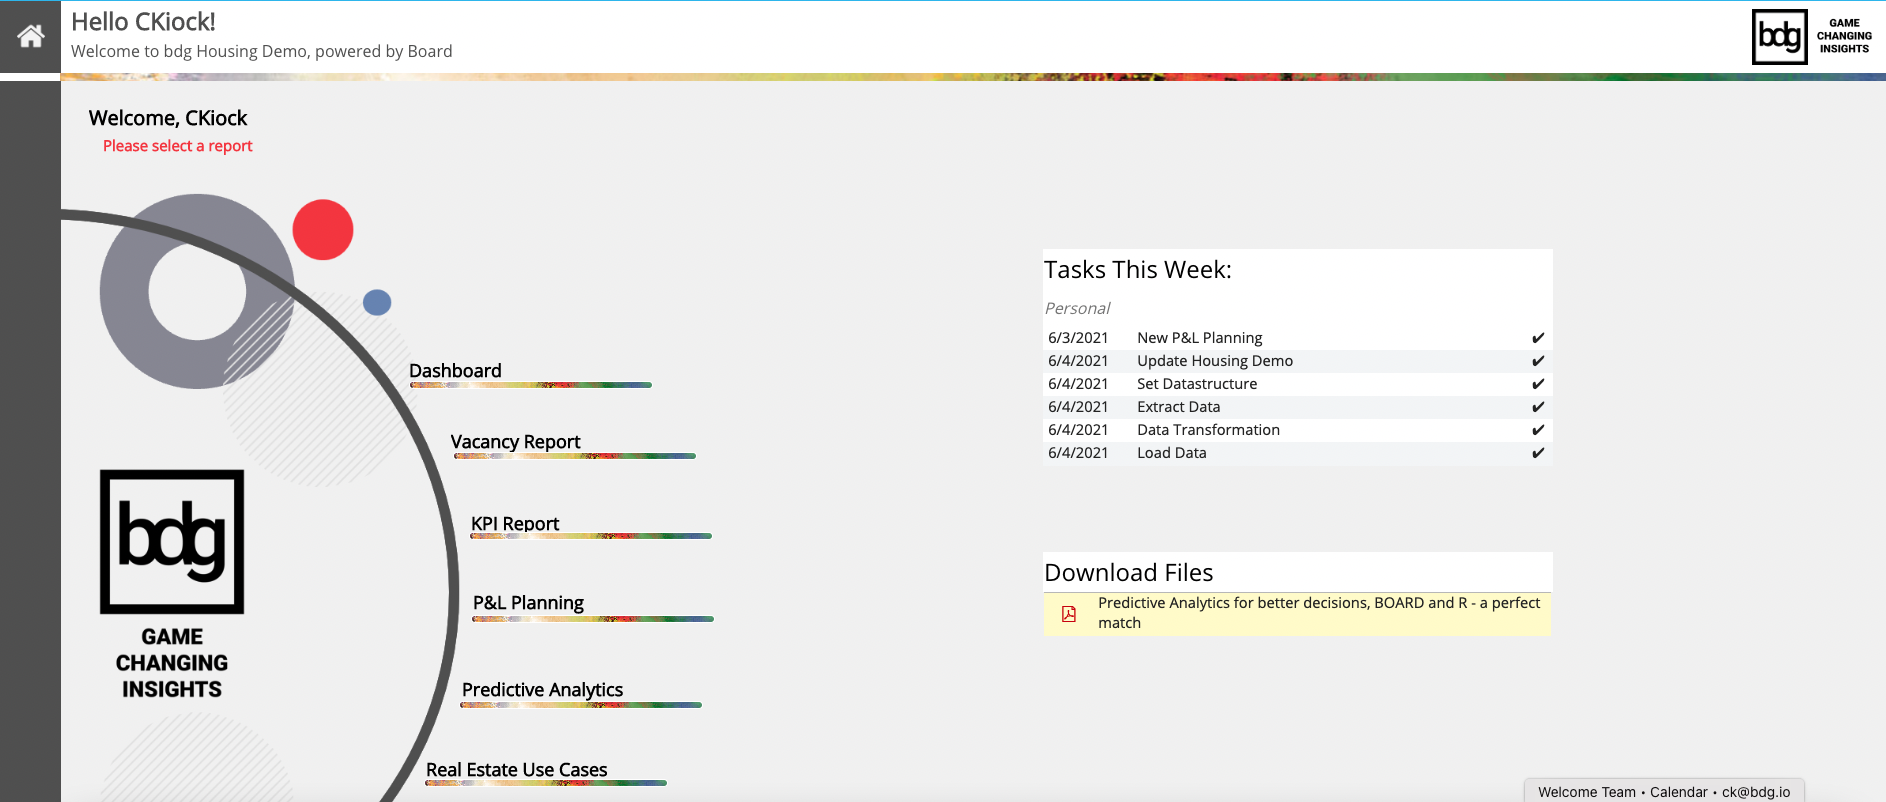Click the Personal category label

tap(1077, 308)
